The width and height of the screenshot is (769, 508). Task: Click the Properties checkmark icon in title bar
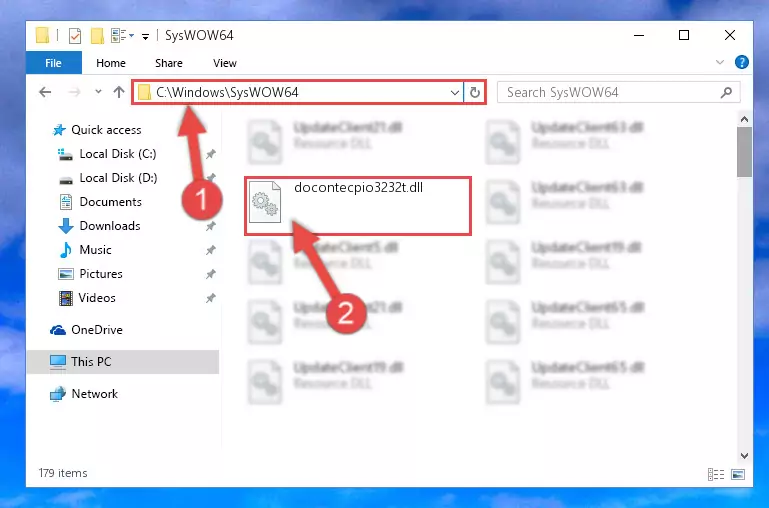point(75,36)
